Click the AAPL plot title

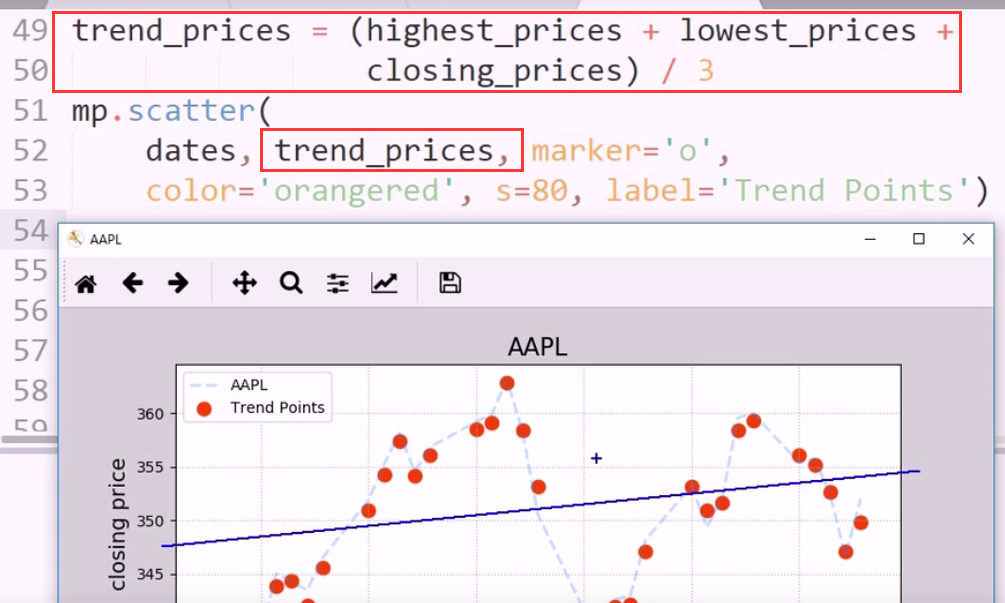(x=537, y=347)
